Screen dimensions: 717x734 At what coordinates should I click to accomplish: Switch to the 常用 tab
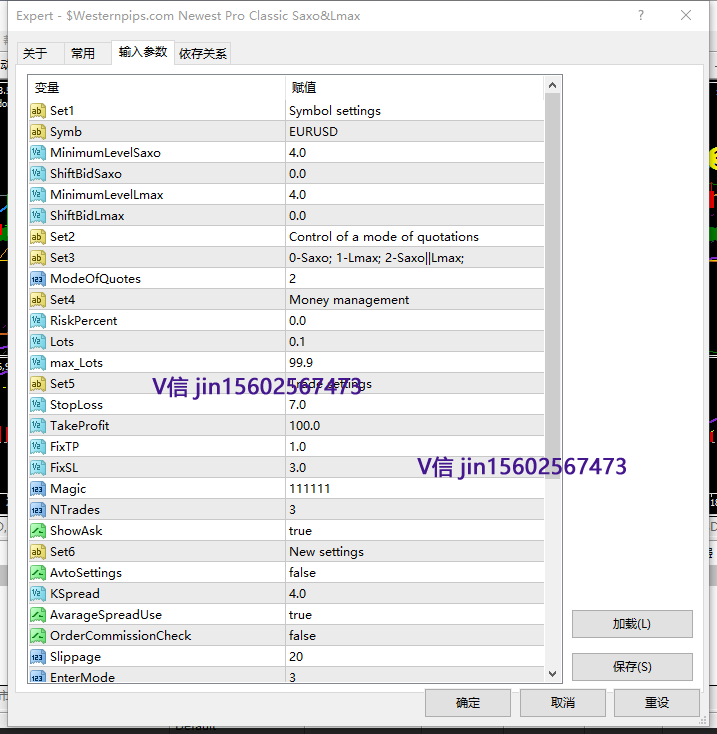coord(88,53)
